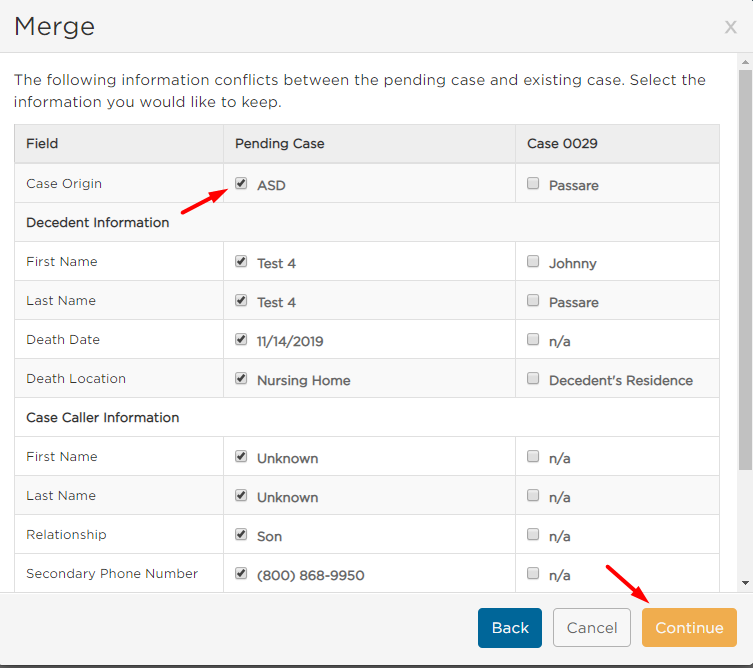This screenshot has height=668, width=753.
Task: Select Passare as decedent last name
Action: (533, 300)
